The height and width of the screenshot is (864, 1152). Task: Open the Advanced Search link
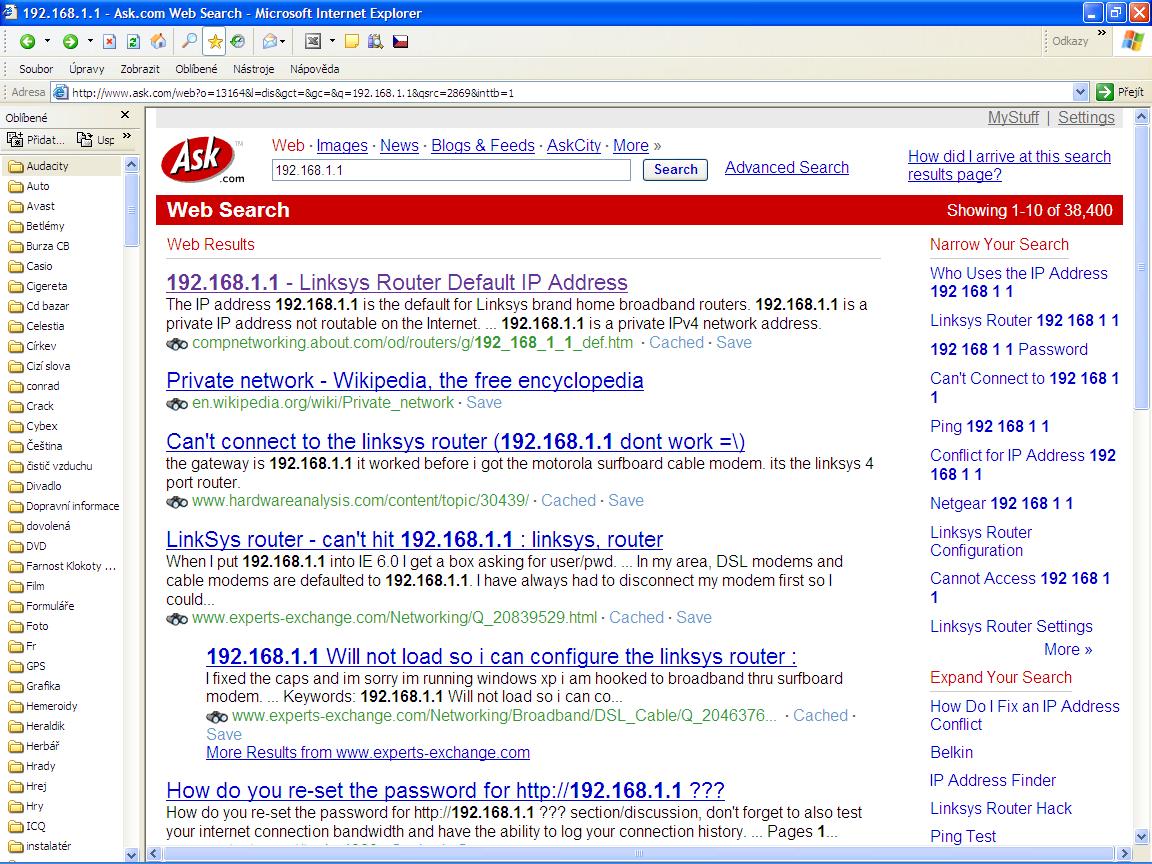pos(787,168)
